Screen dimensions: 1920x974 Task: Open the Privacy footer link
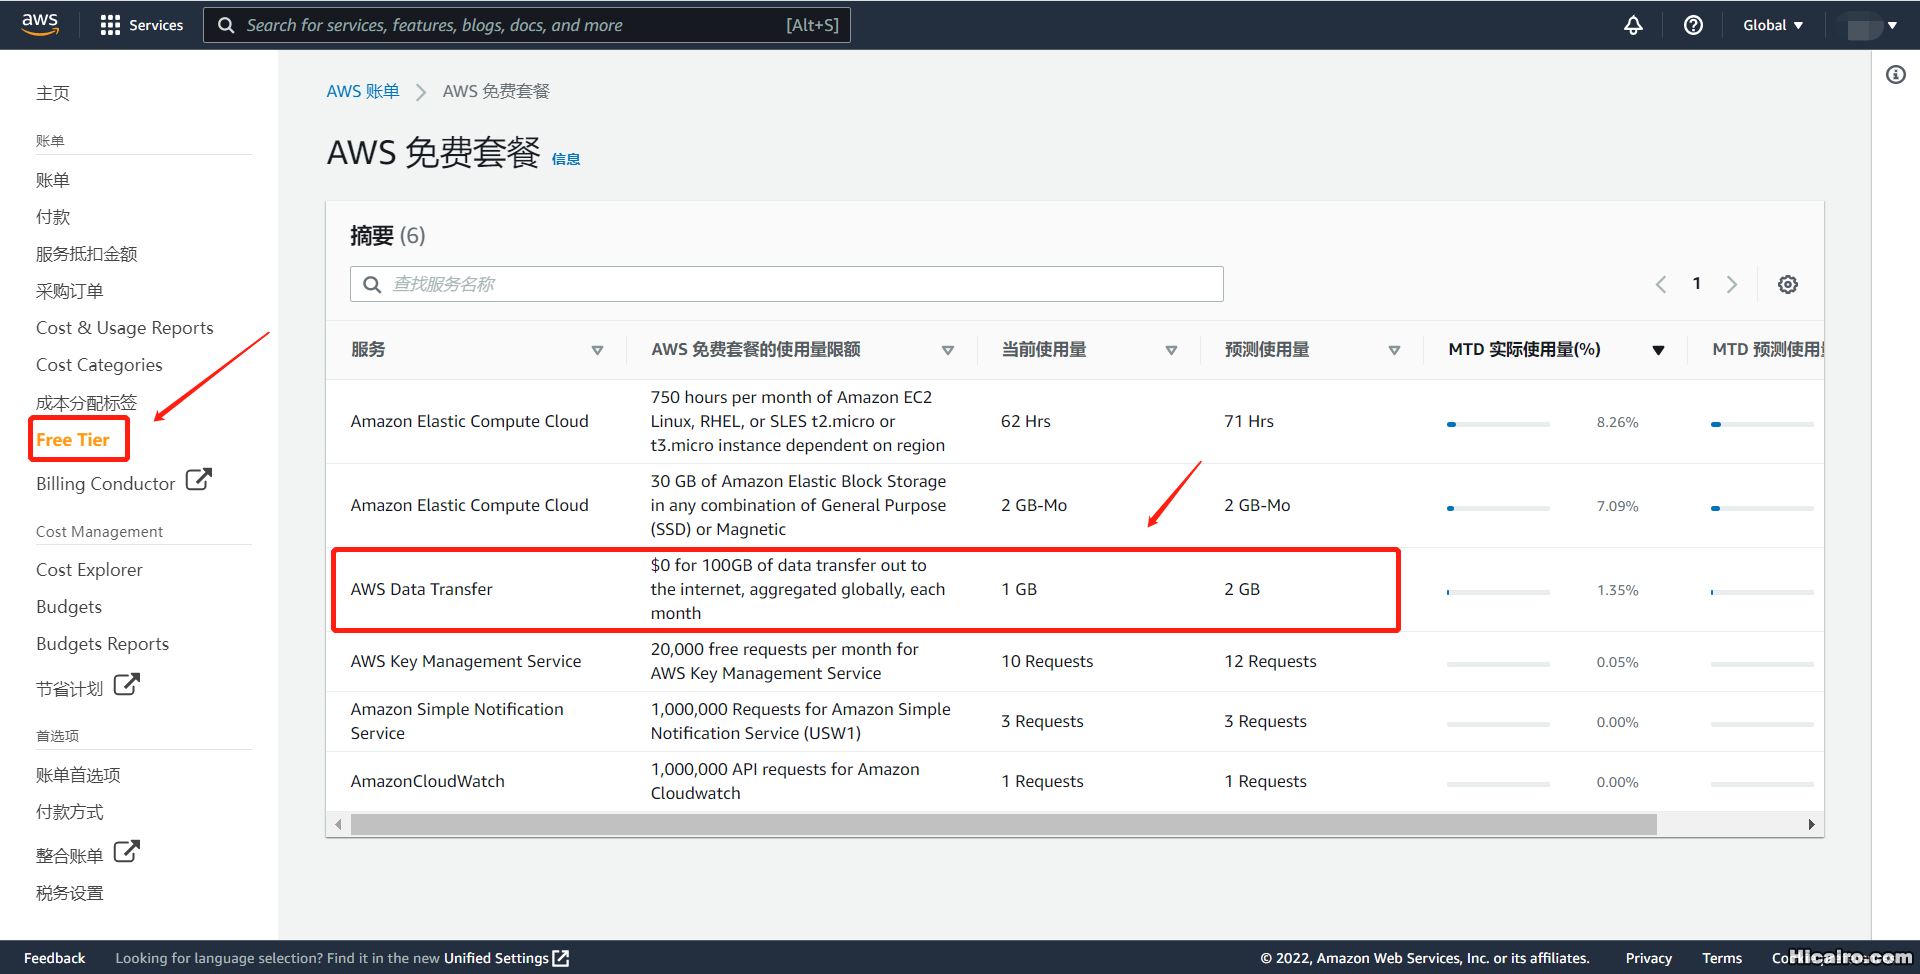1649,958
